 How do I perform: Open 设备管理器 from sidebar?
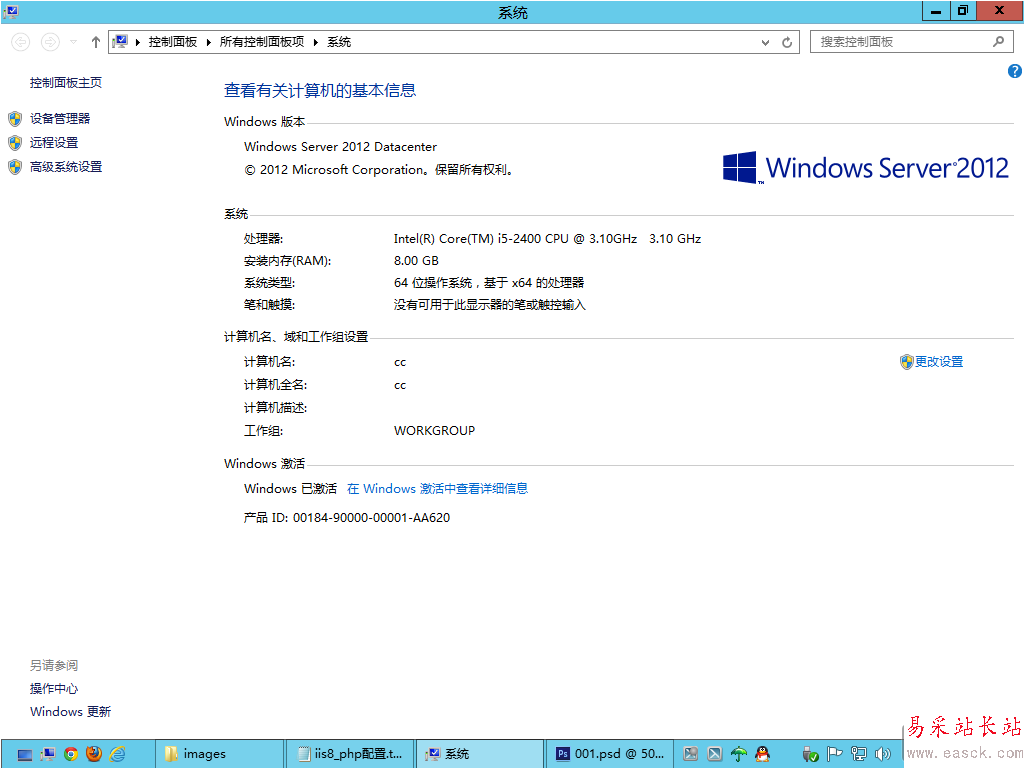[x=59, y=118]
